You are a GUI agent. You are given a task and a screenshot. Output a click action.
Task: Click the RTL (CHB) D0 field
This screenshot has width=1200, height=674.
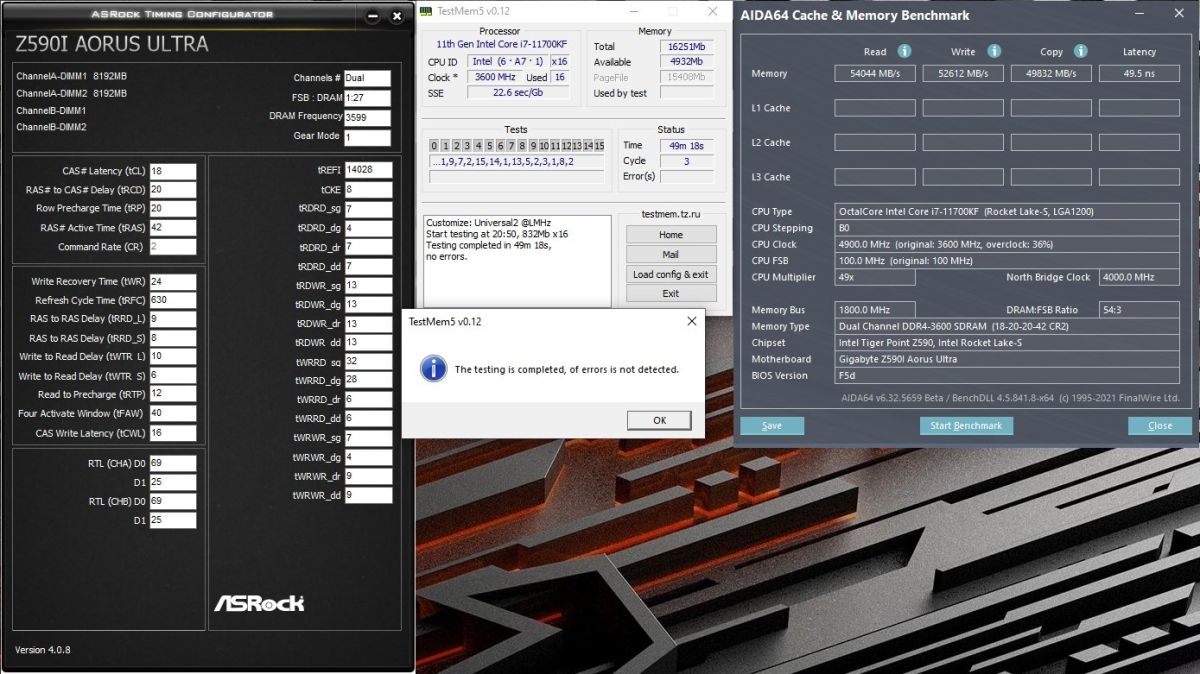coord(172,502)
